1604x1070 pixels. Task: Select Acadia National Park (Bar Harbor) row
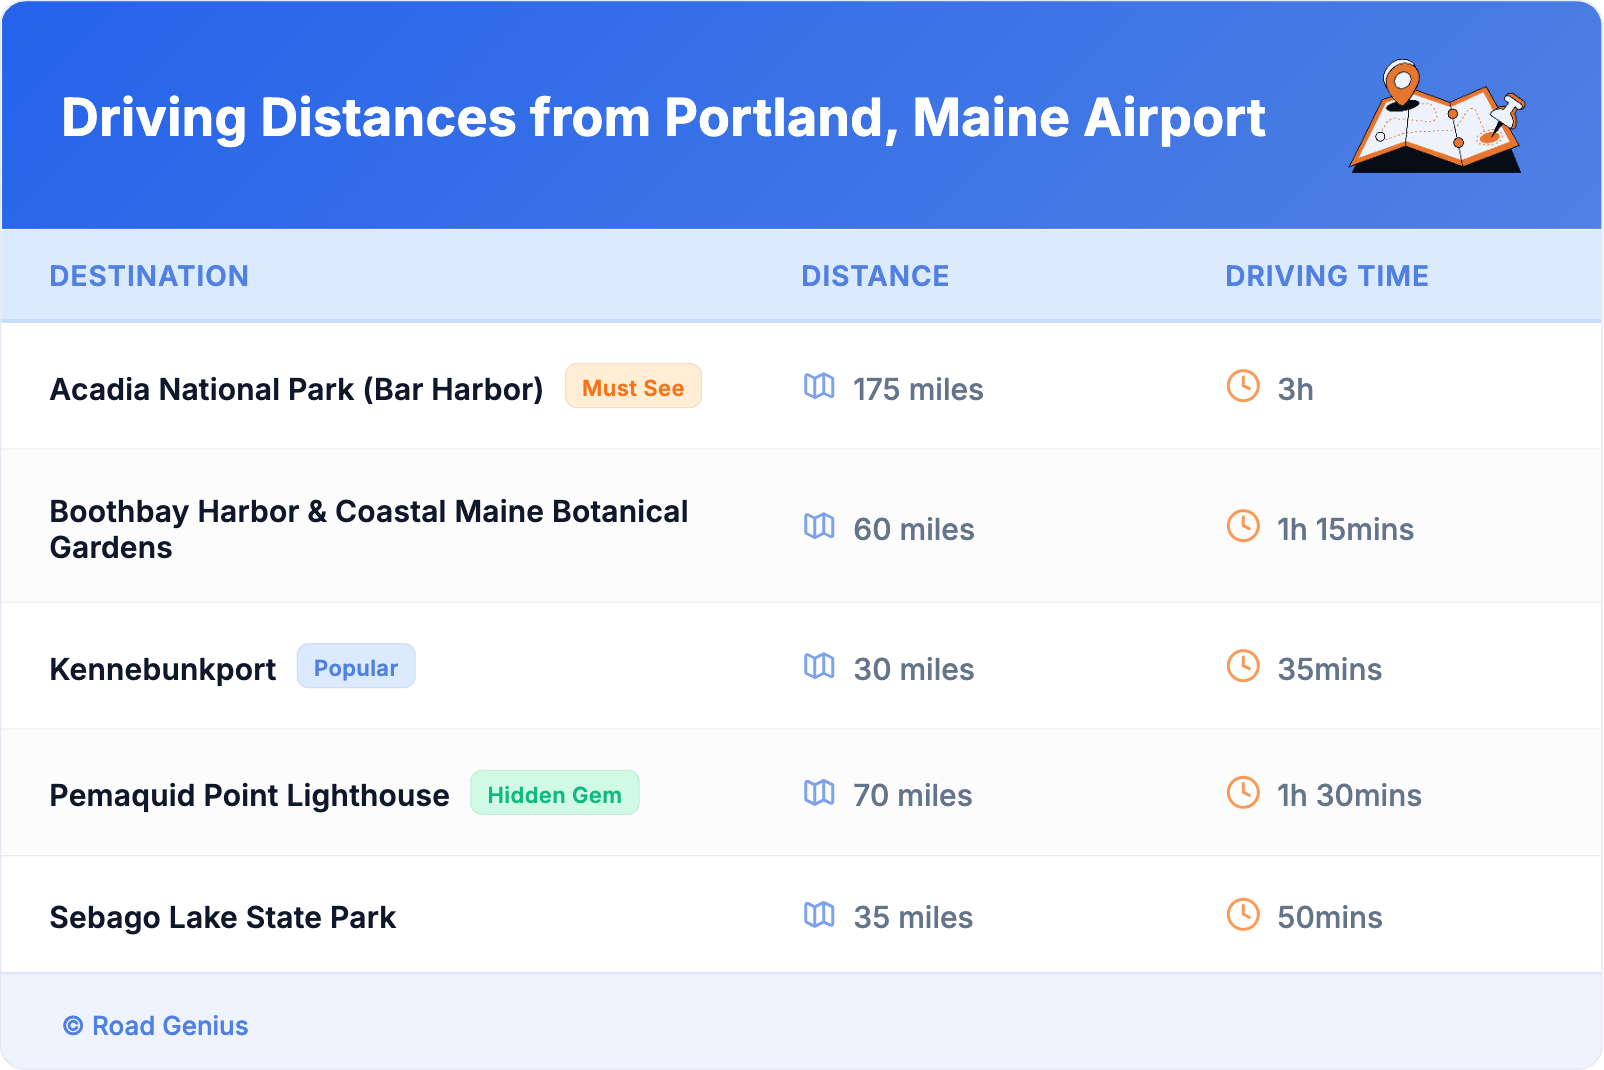point(296,389)
